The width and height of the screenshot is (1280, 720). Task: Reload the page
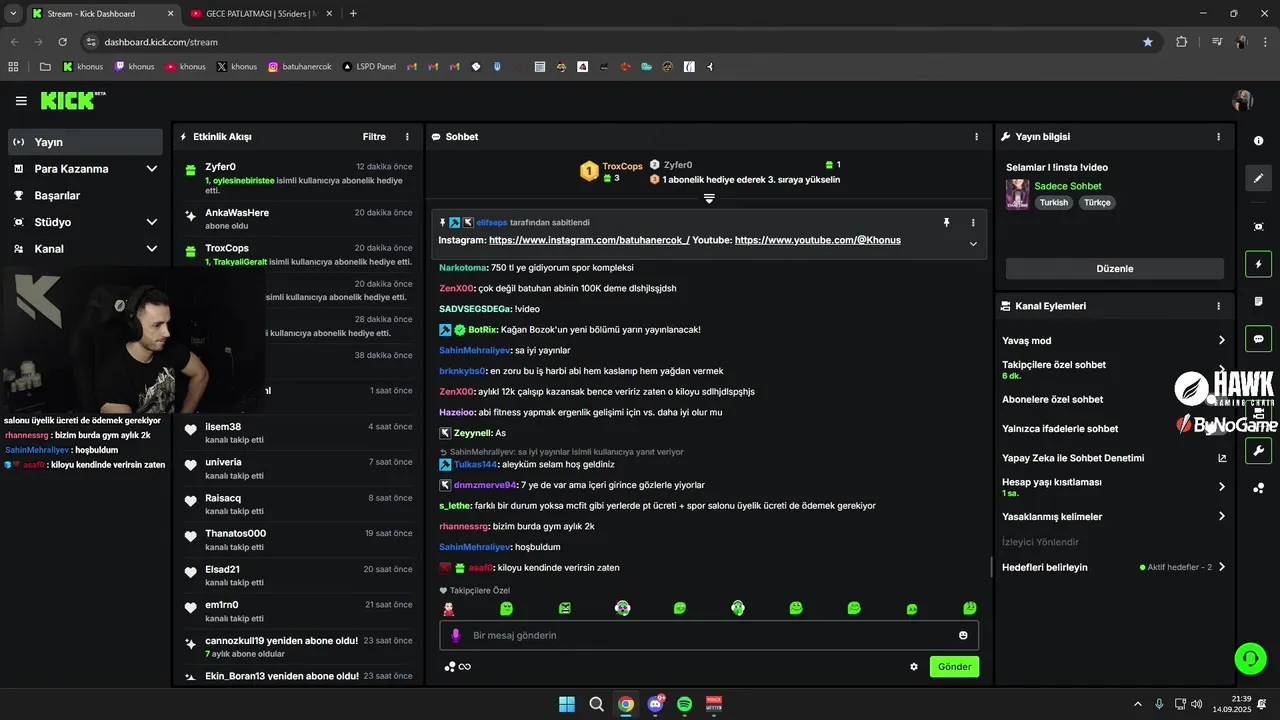pyautogui.click(x=62, y=42)
